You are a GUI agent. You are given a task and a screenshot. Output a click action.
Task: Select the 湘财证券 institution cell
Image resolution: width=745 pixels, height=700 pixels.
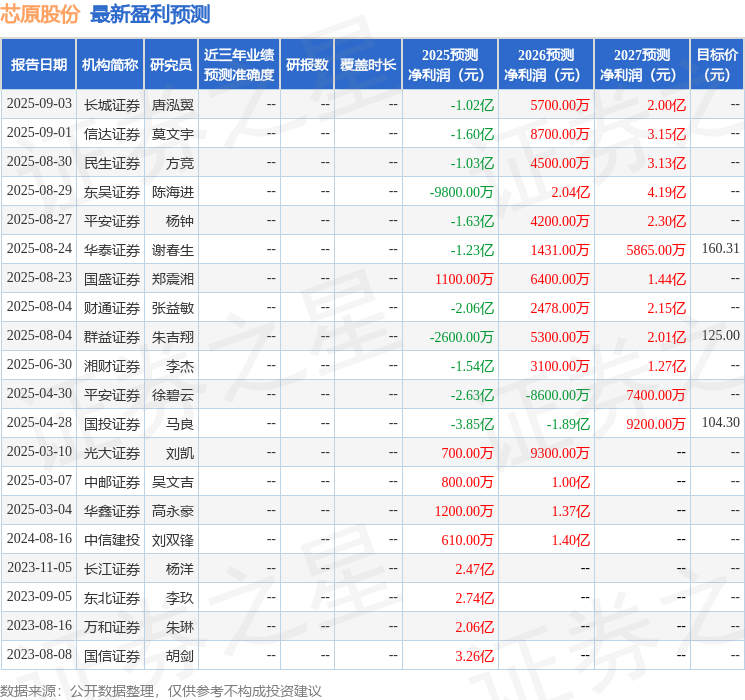(112, 366)
